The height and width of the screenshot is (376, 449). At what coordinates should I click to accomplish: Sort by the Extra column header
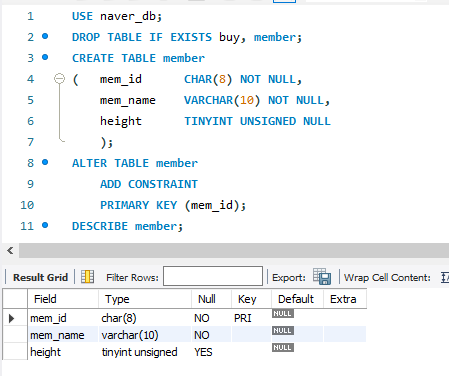(345, 299)
